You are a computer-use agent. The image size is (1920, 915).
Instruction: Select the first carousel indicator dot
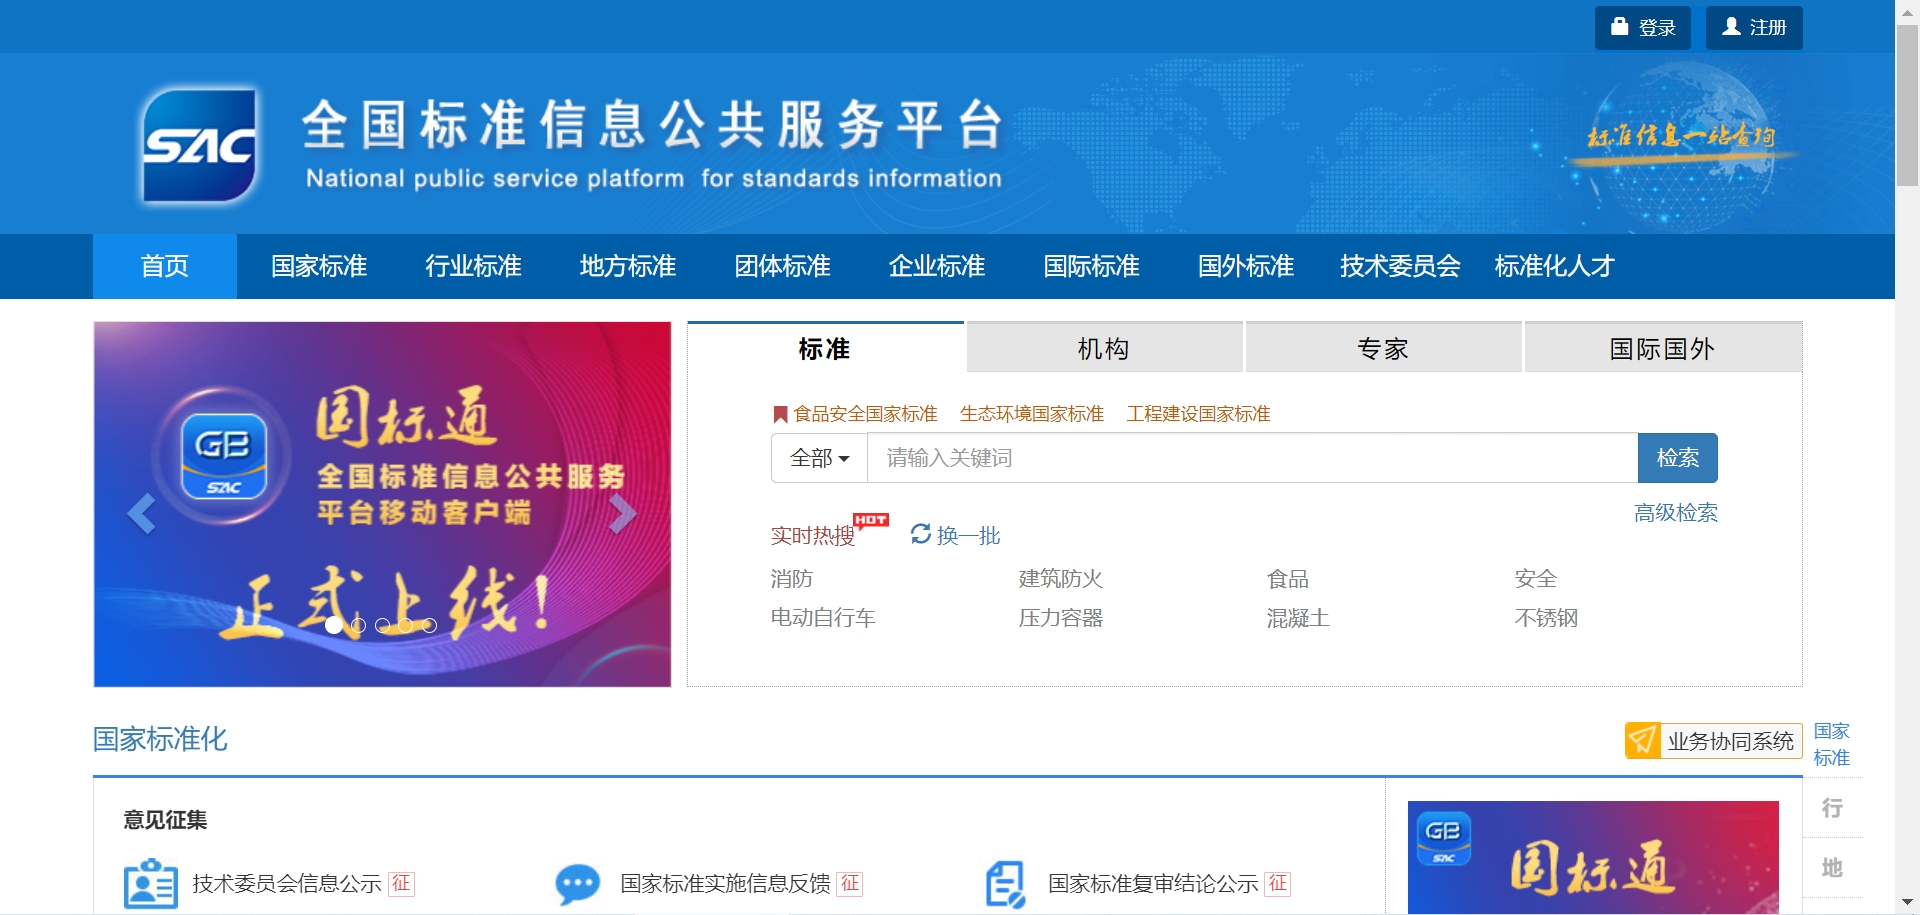coord(334,625)
